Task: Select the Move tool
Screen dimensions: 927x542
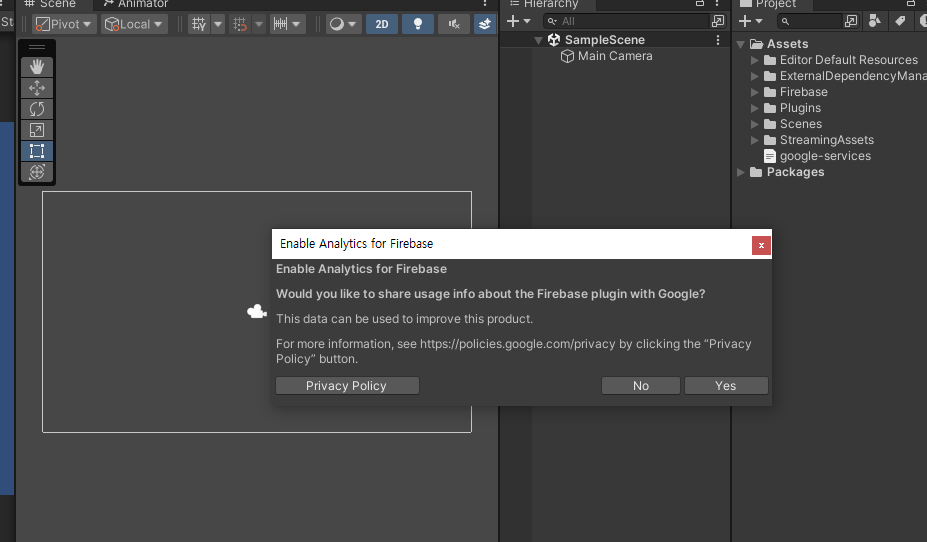Action: [37, 88]
